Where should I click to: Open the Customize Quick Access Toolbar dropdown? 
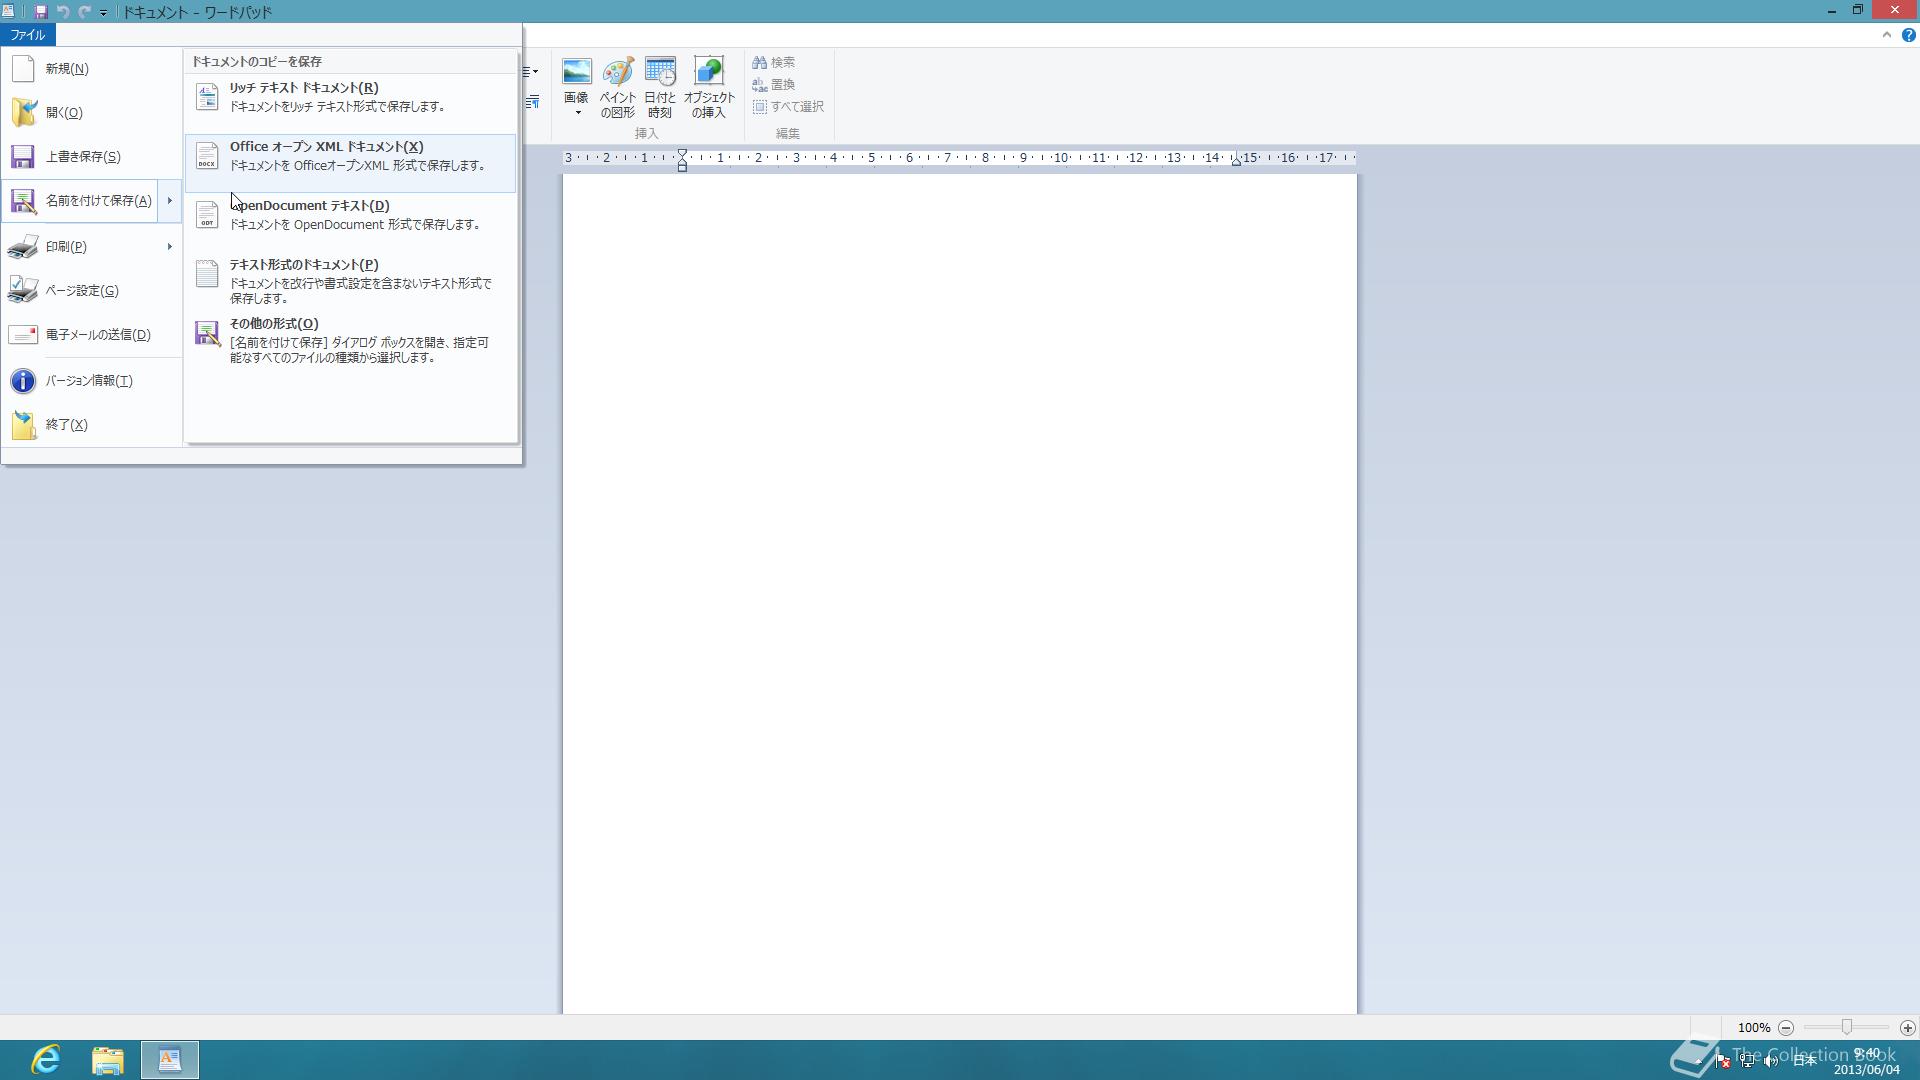pos(103,13)
